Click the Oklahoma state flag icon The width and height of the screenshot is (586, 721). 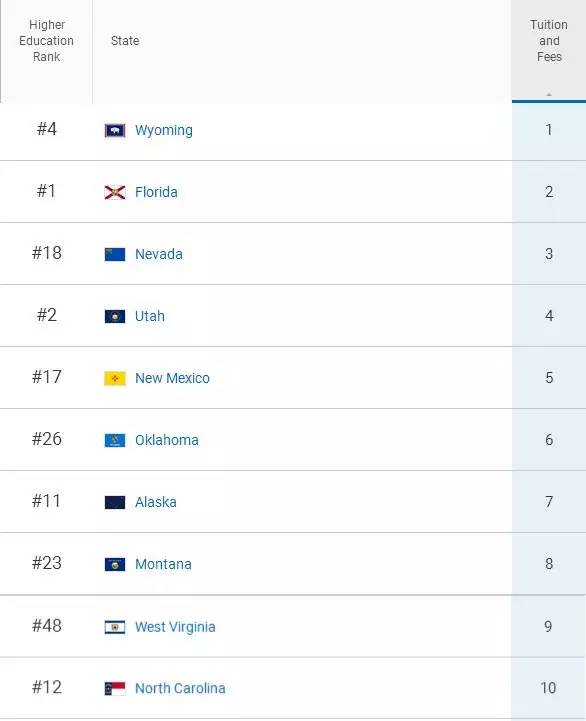pos(115,441)
